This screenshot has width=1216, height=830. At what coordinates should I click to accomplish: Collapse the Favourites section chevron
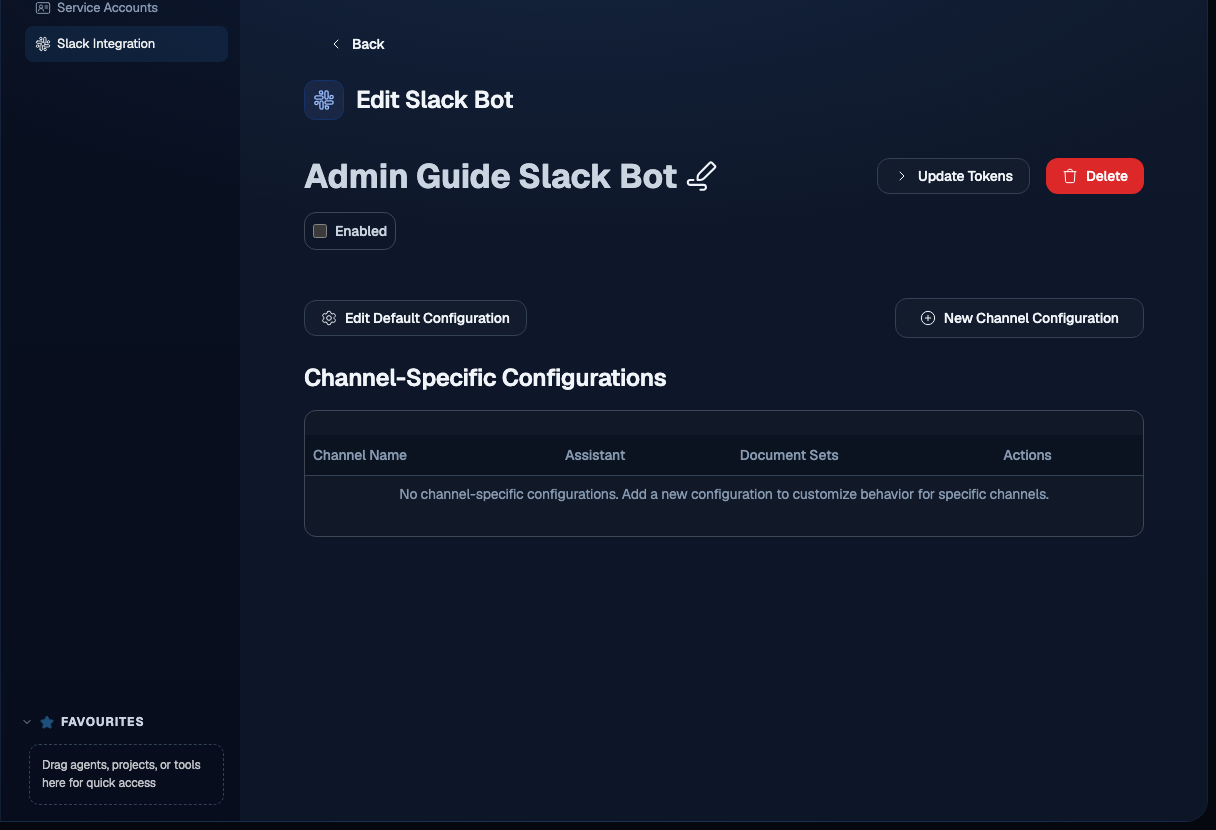[27, 722]
